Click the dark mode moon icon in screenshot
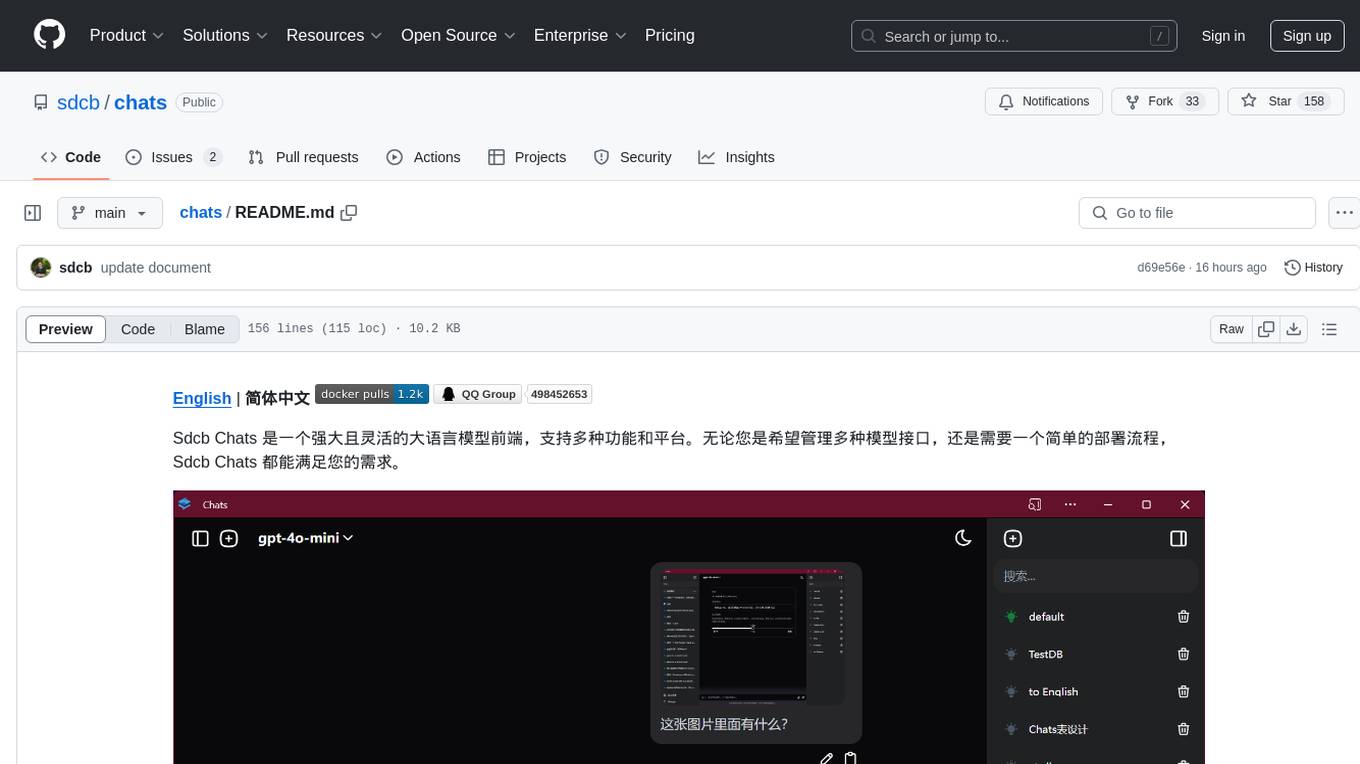The height and width of the screenshot is (764, 1360). (963, 538)
